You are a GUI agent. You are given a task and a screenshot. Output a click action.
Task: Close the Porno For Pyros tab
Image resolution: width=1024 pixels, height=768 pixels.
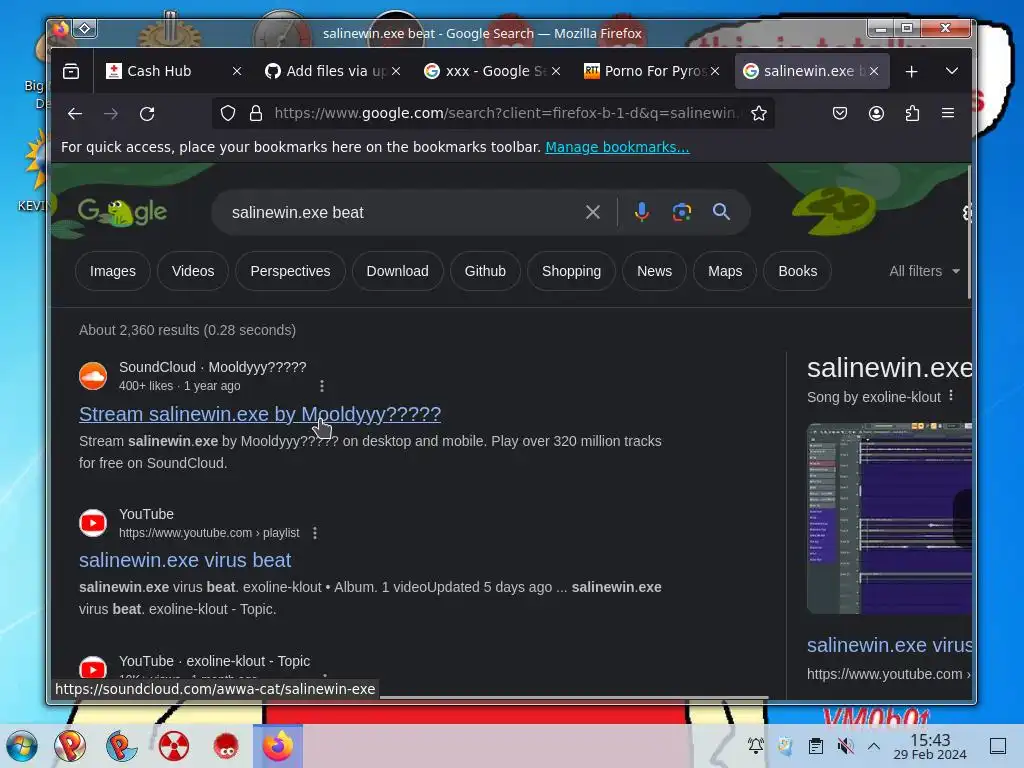pos(715,71)
